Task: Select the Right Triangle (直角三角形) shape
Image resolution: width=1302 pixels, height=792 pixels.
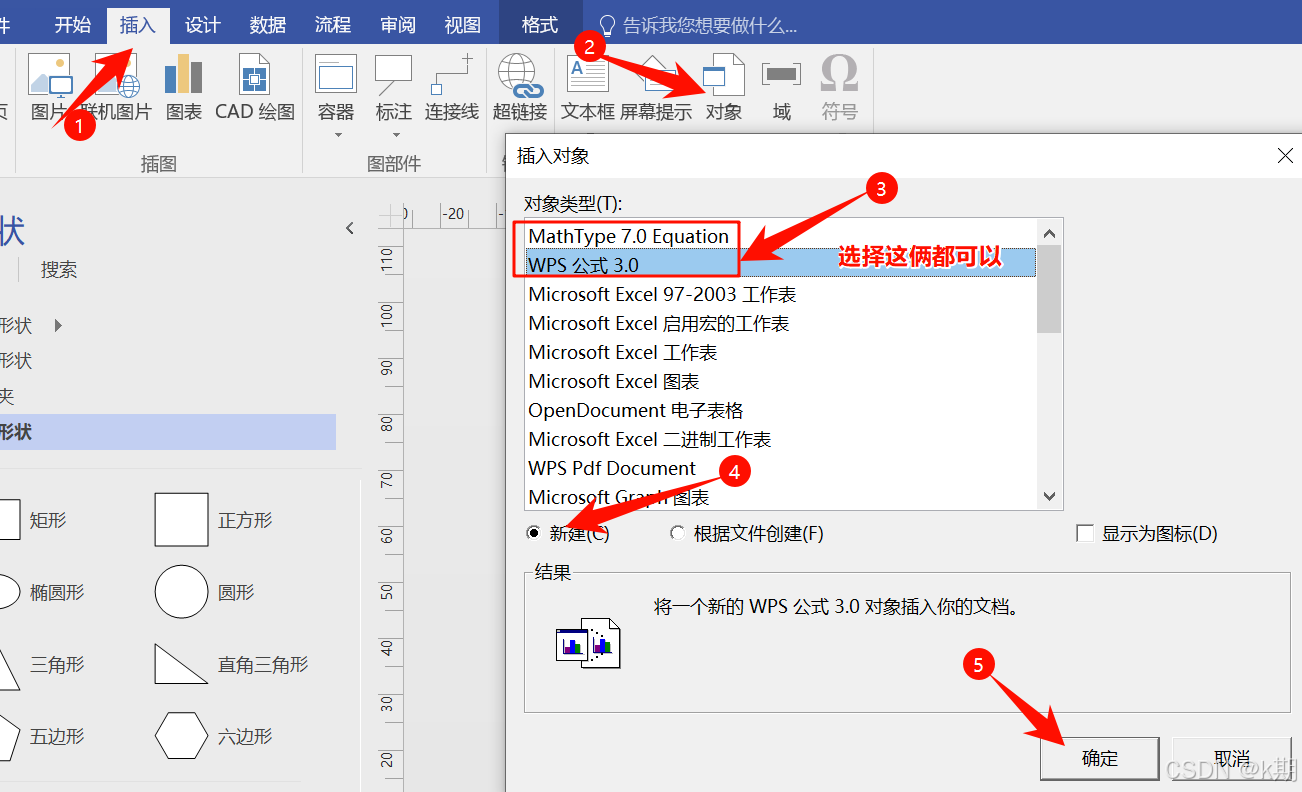Action: click(x=181, y=664)
